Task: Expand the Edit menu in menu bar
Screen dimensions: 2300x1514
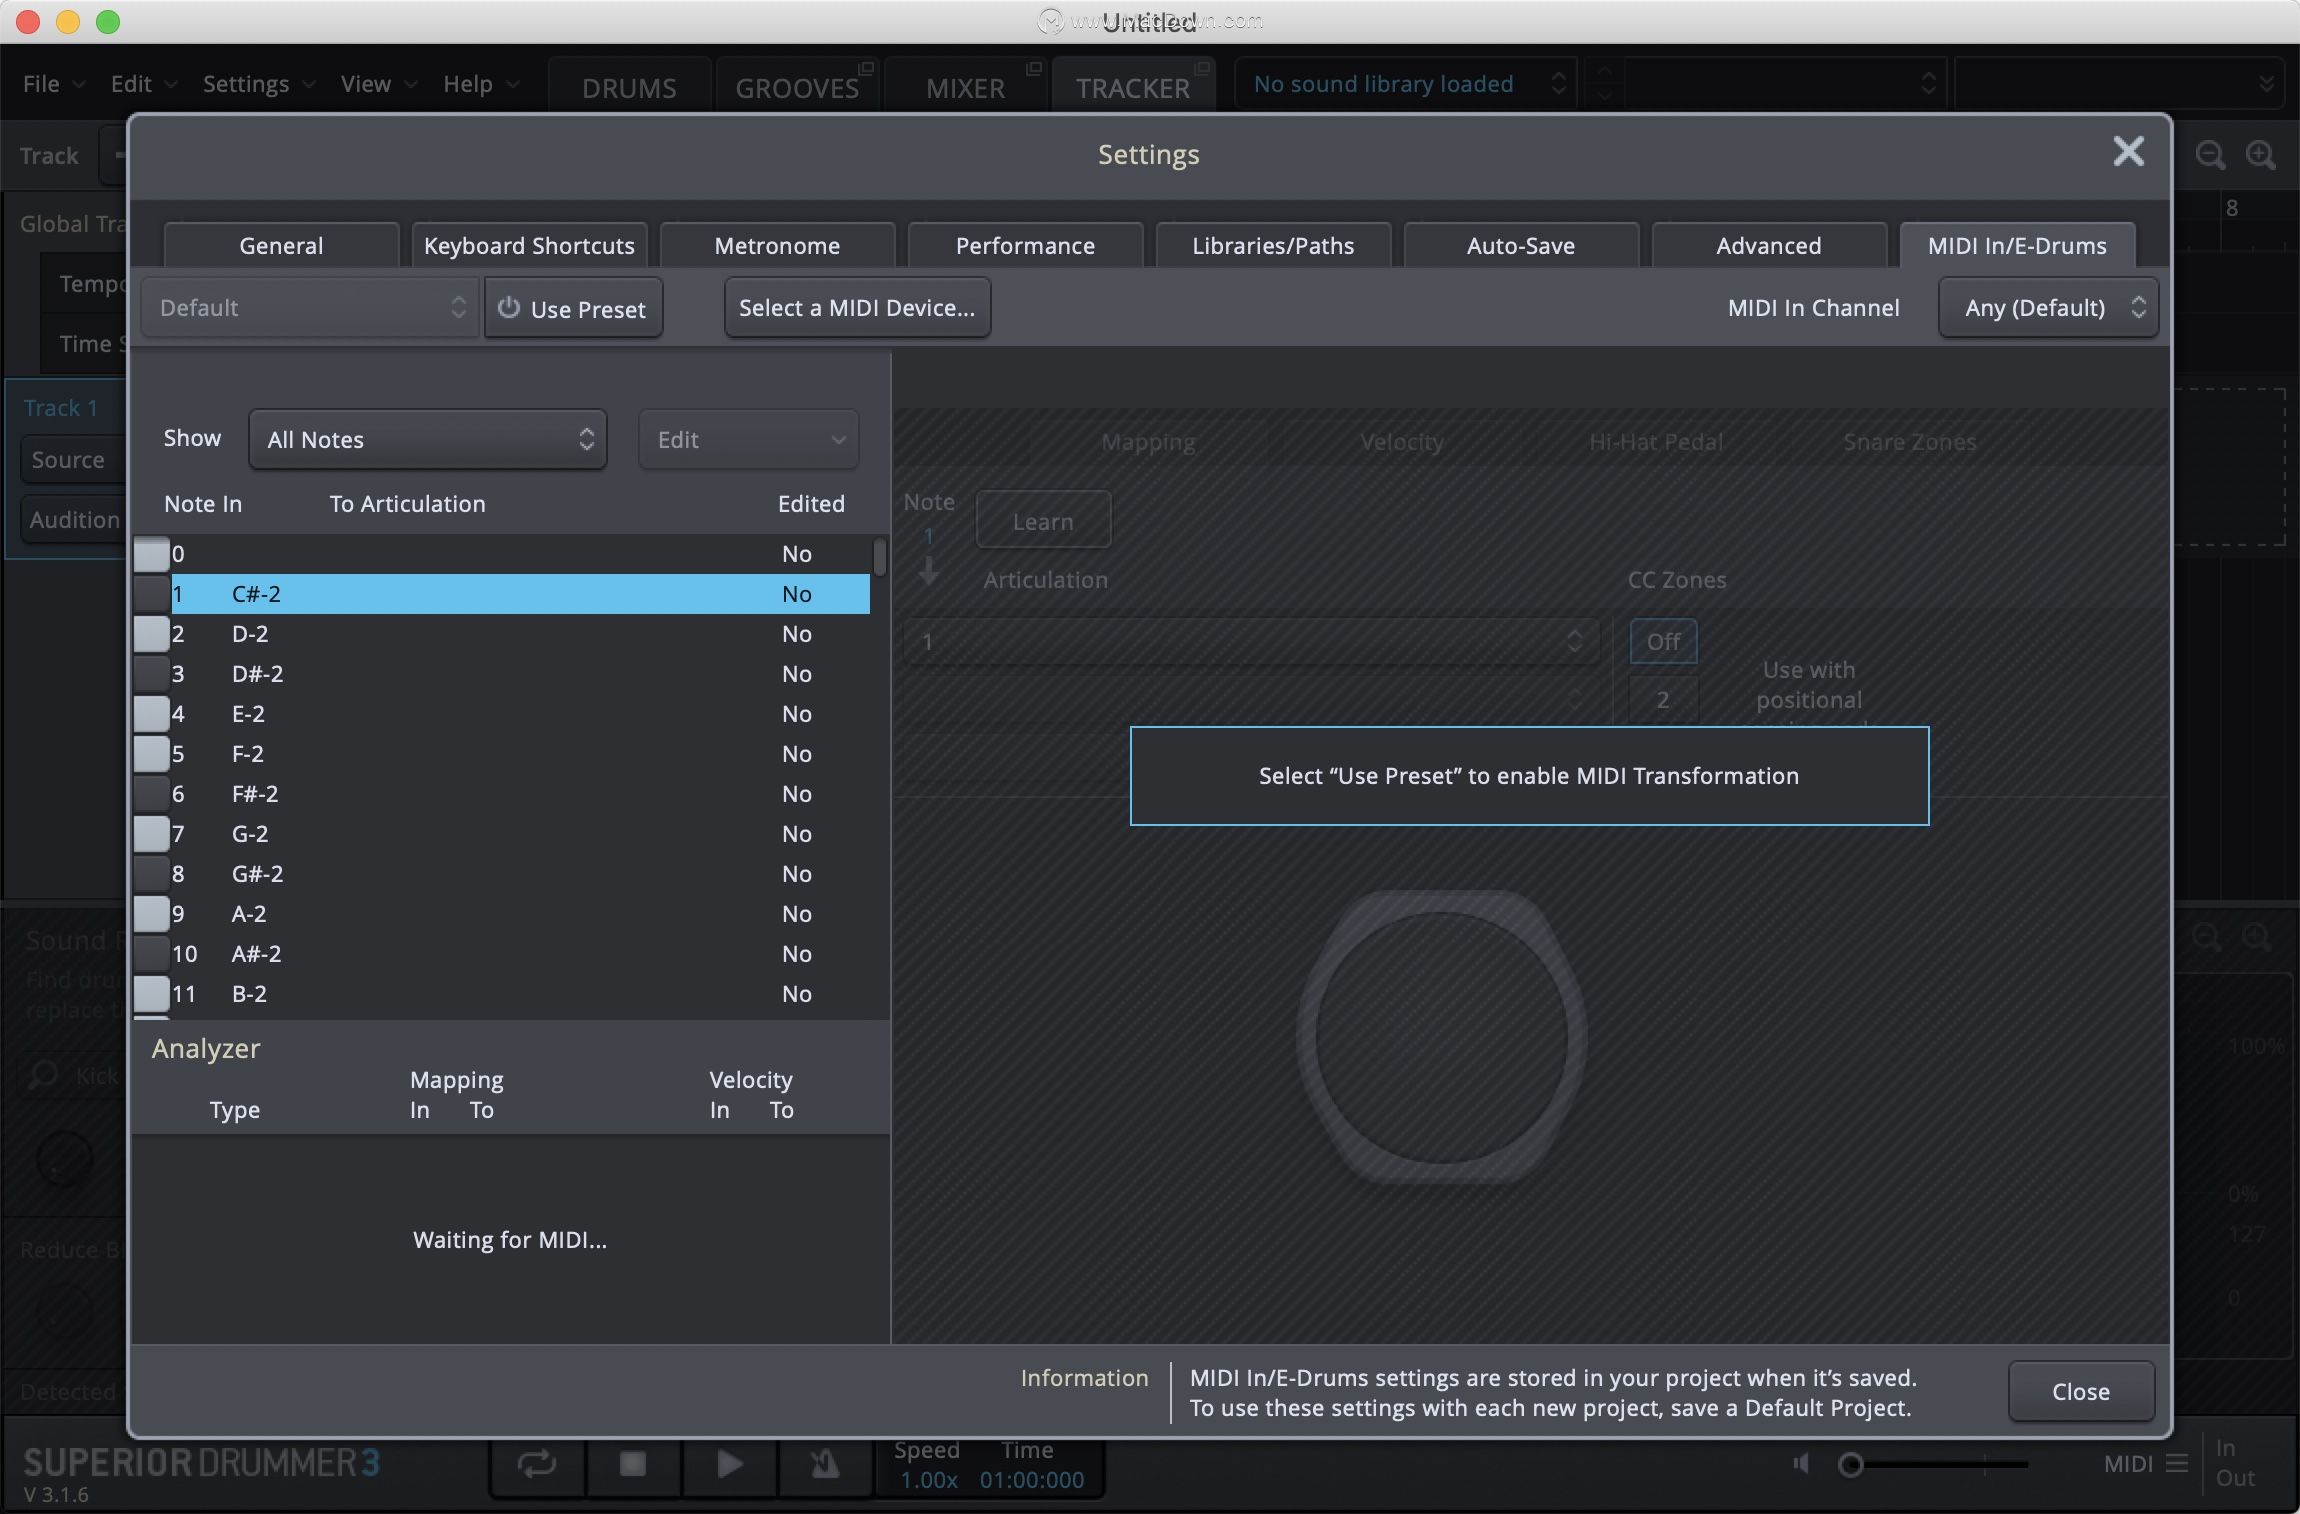Action: coord(142,84)
